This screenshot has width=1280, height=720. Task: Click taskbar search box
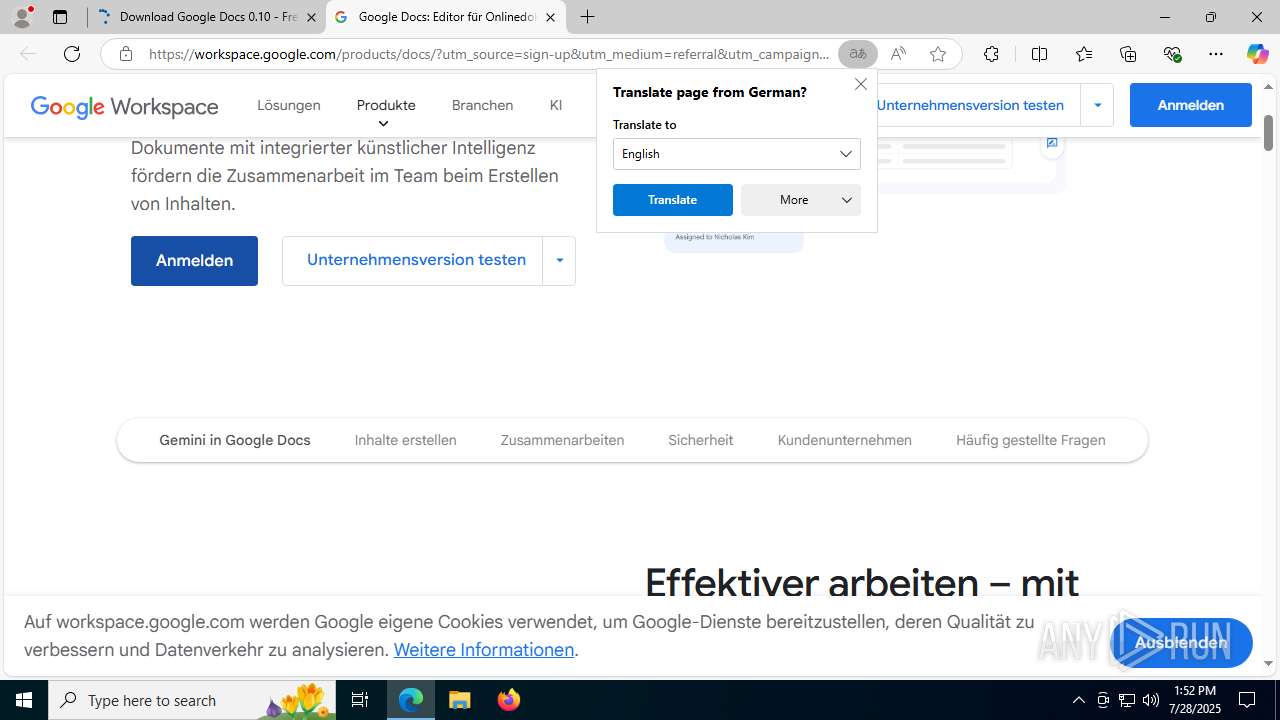pyautogui.click(x=194, y=700)
